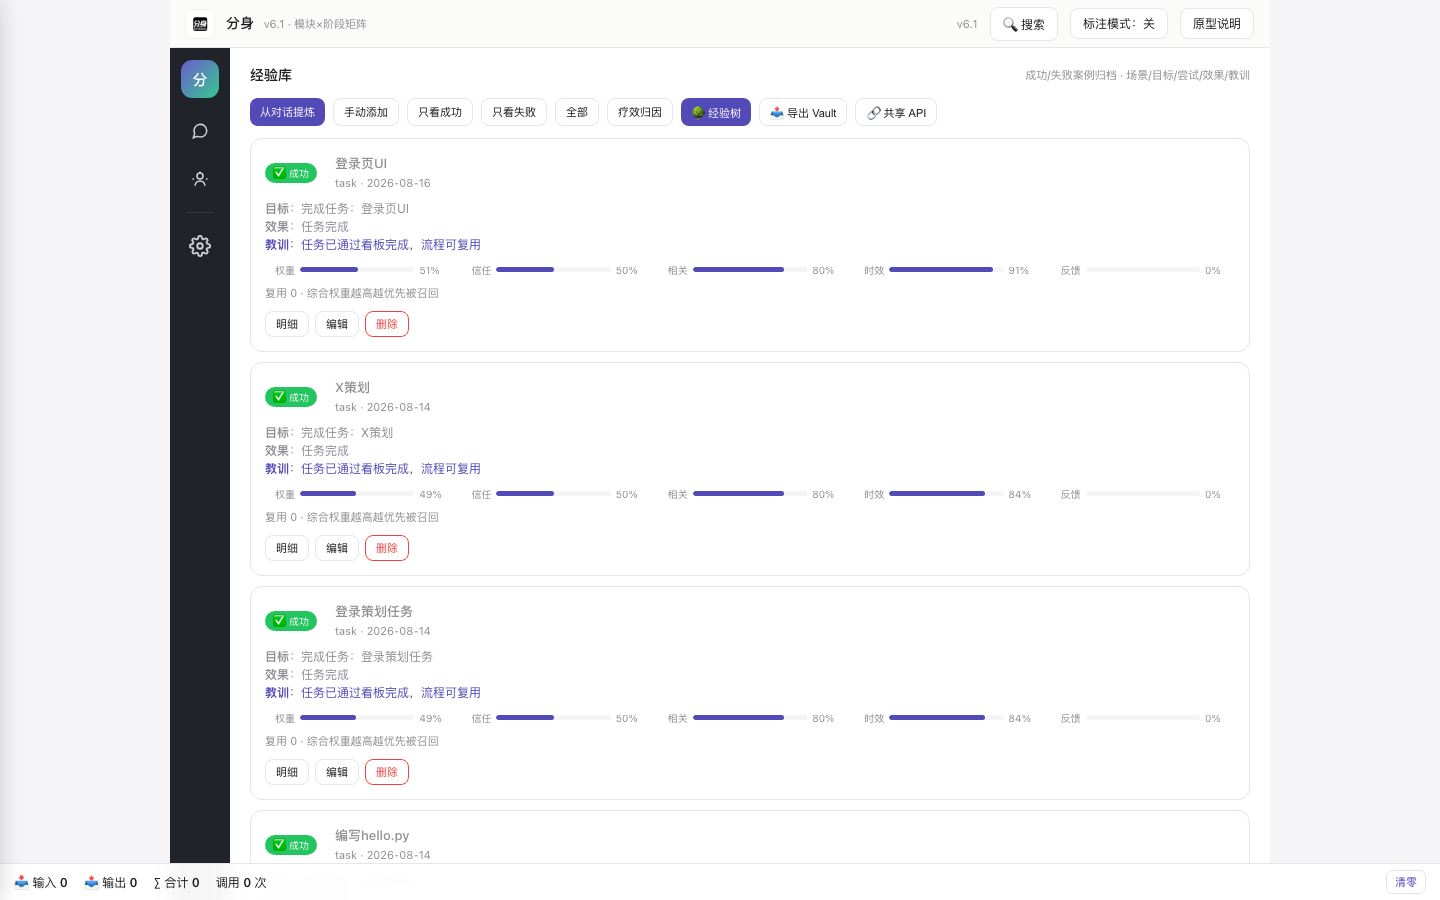This screenshot has height=900, width=1440.
Task: Open 明细 for 登录页UI
Action: point(287,324)
